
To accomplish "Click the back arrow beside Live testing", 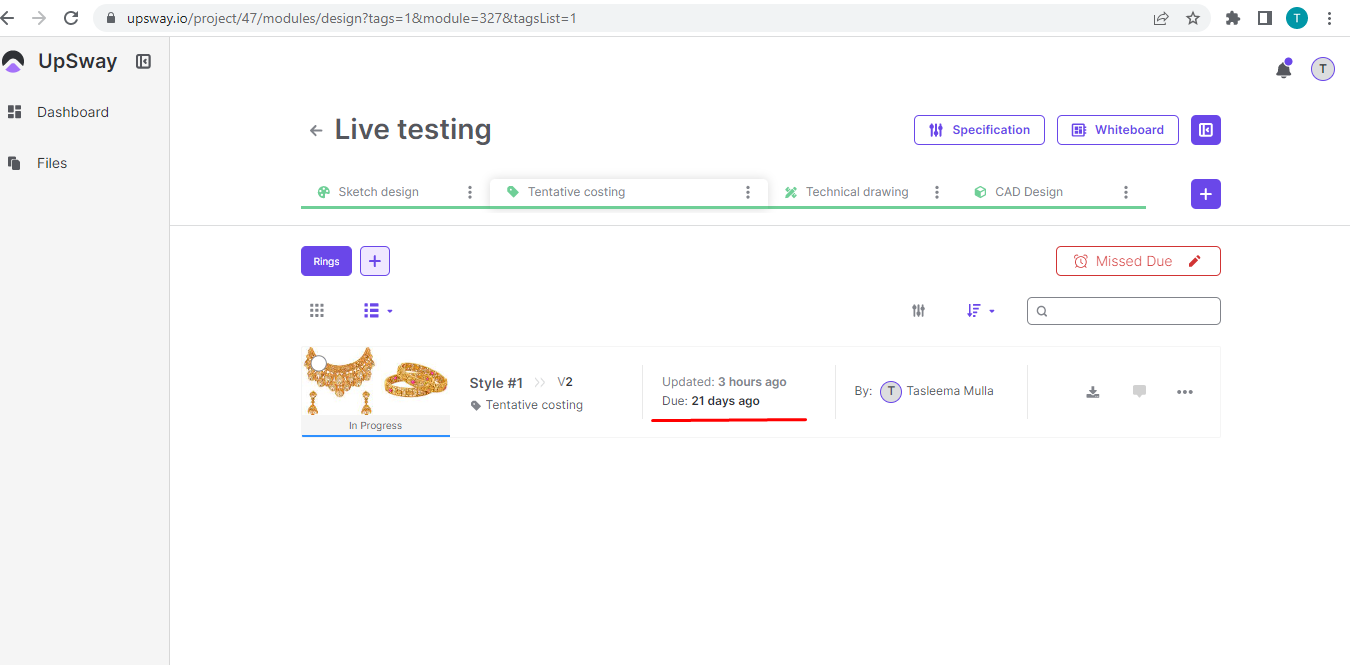I will point(316,130).
